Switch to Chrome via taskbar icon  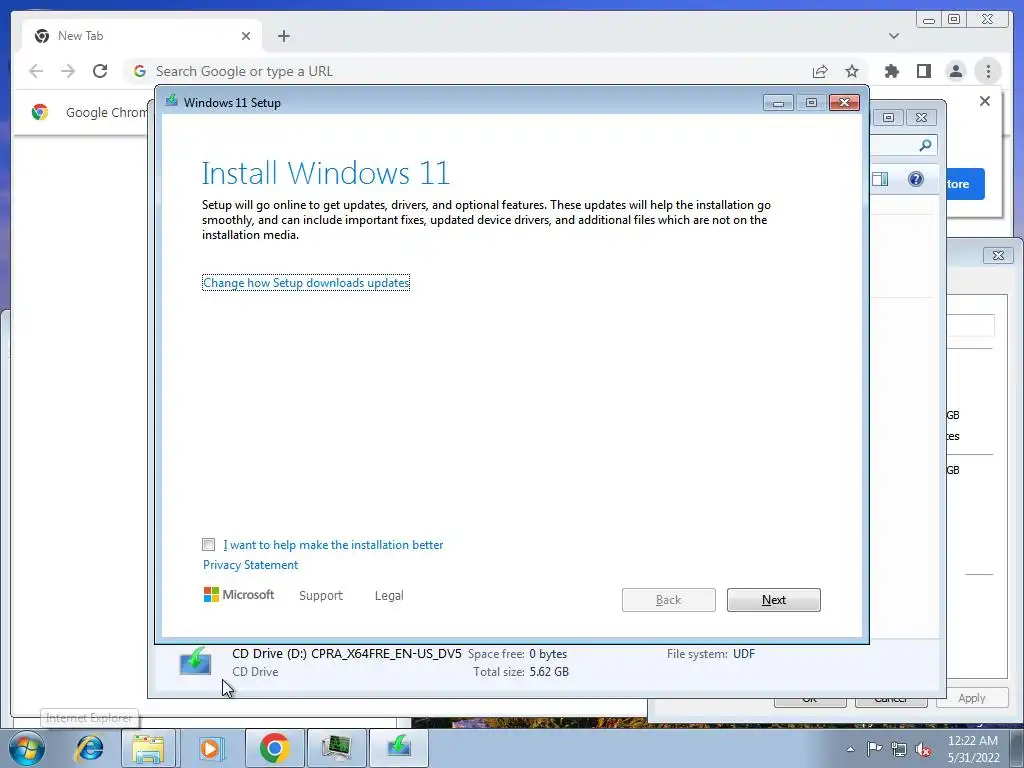coord(274,748)
